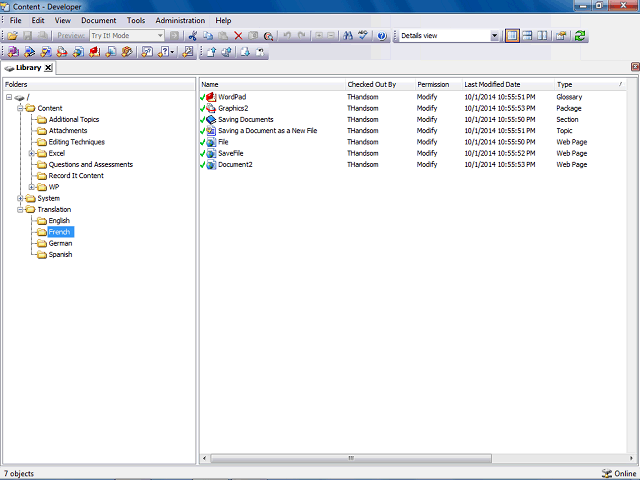Select the German folder
640x480 pixels.
tap(60, 243)
